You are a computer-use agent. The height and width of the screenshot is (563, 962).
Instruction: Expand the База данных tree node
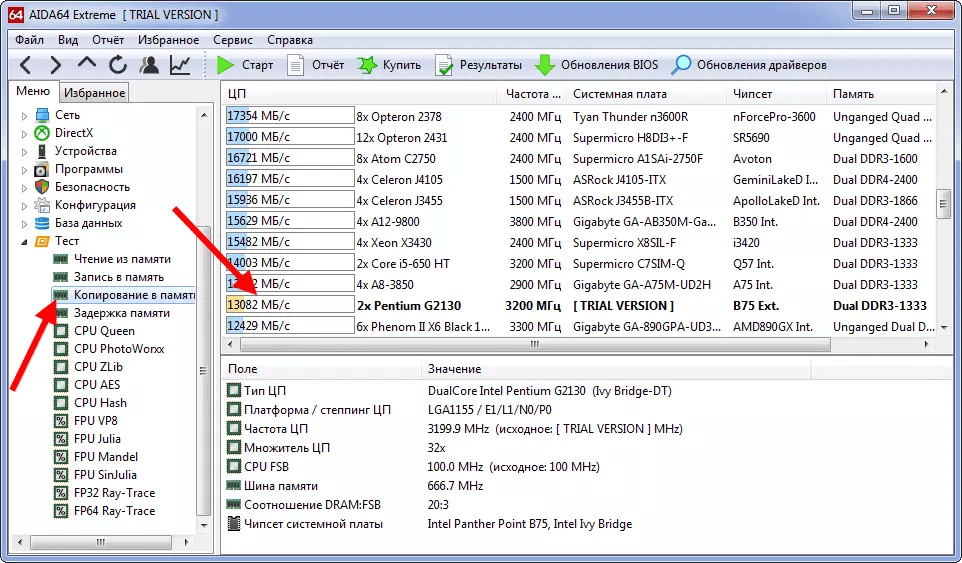click(x=25, y=223)
